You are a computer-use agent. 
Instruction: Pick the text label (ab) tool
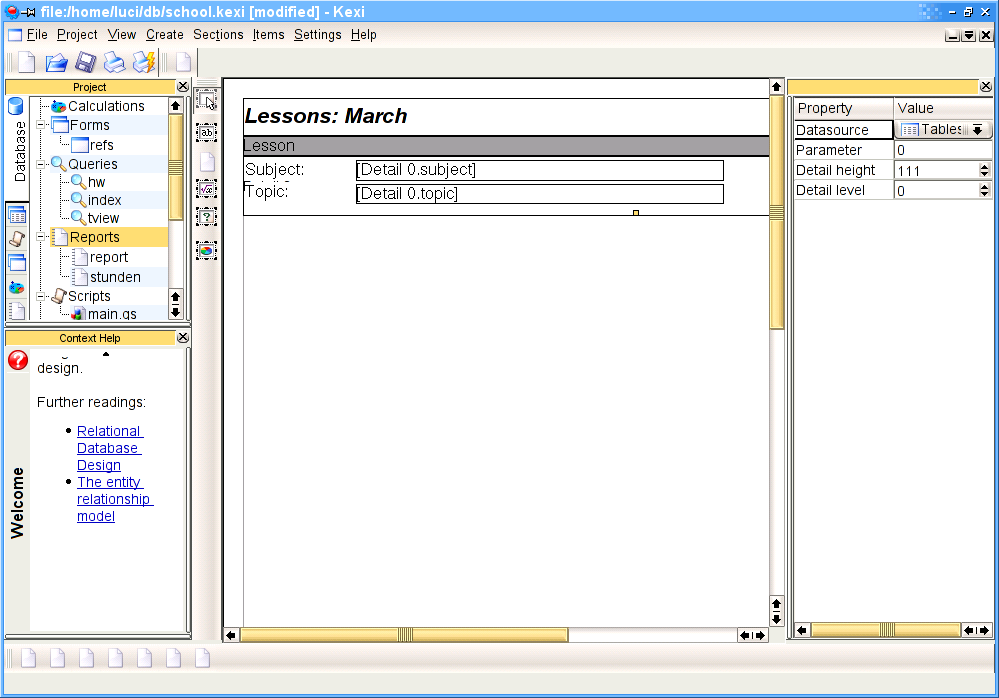(x=206, y=132)
